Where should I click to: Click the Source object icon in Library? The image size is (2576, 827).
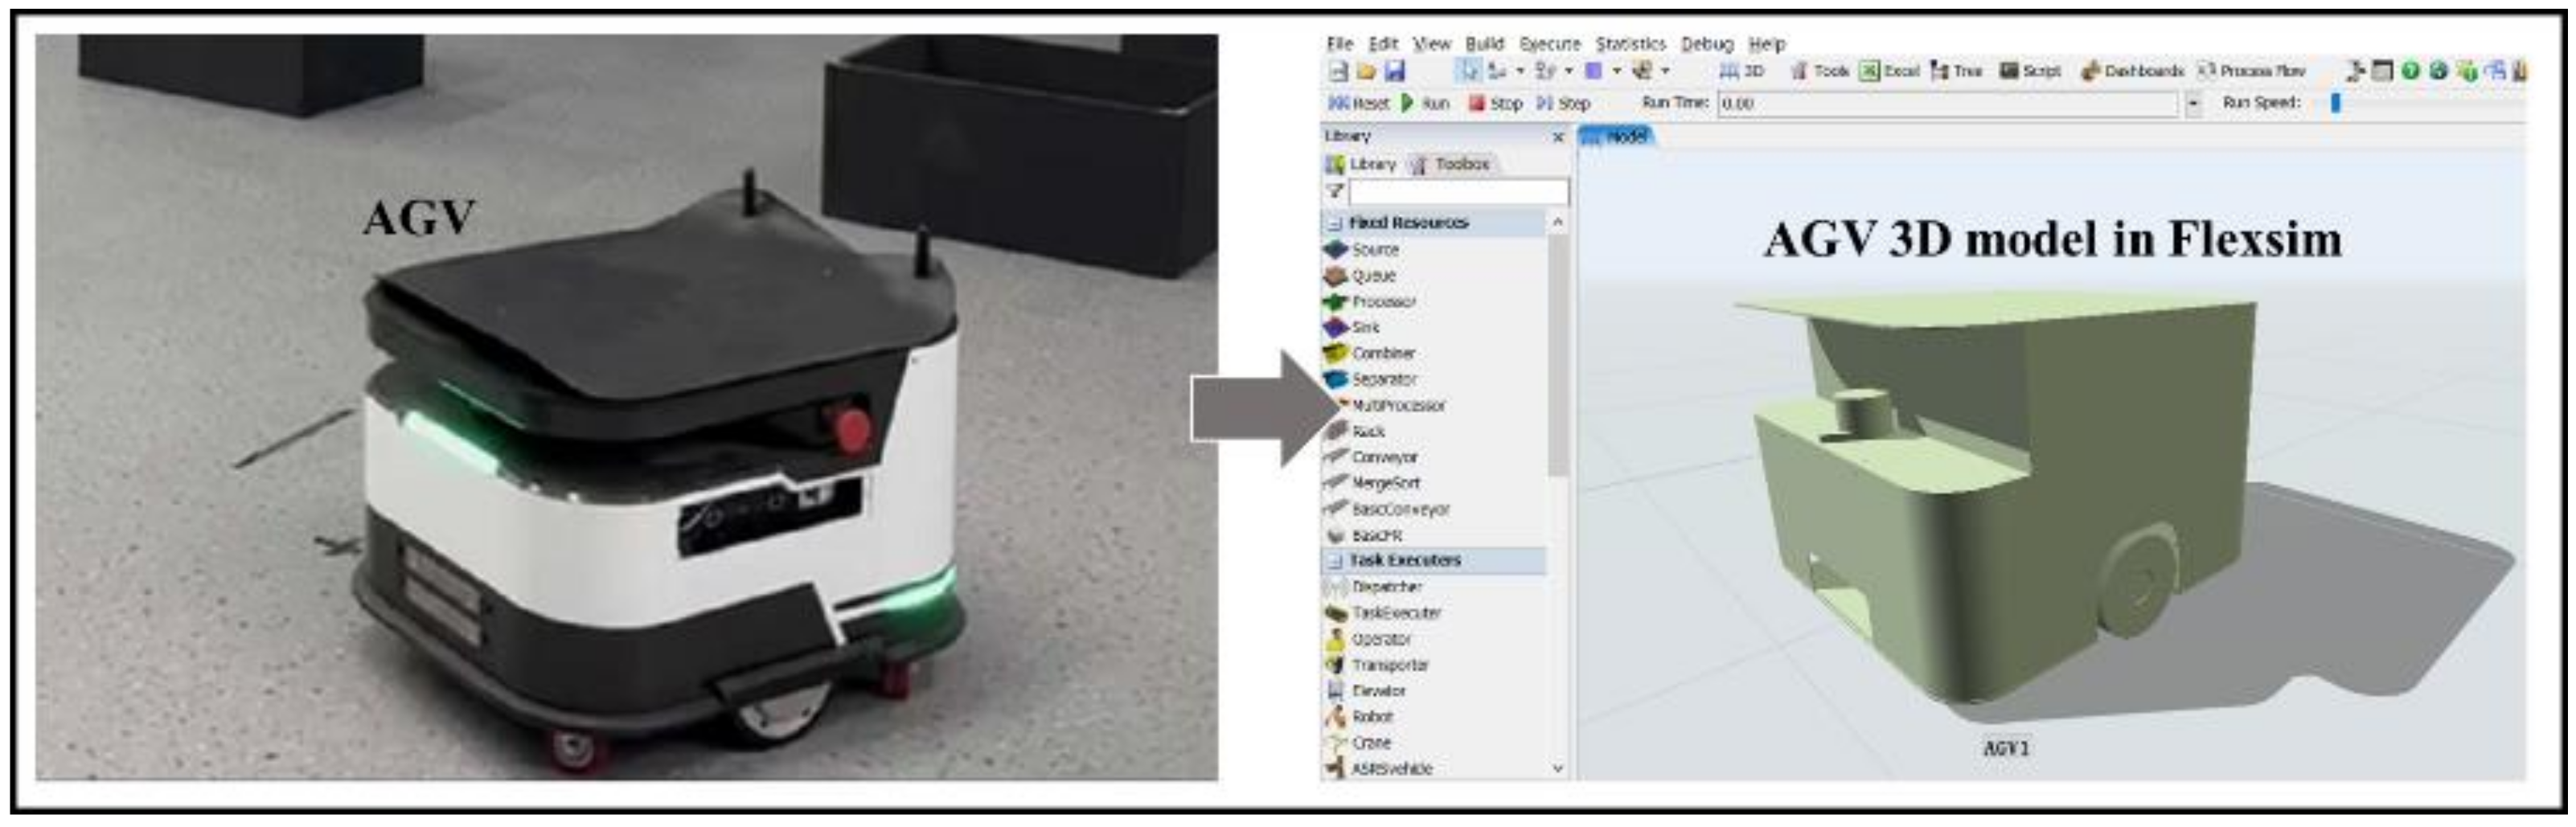tap(1335, 249)
